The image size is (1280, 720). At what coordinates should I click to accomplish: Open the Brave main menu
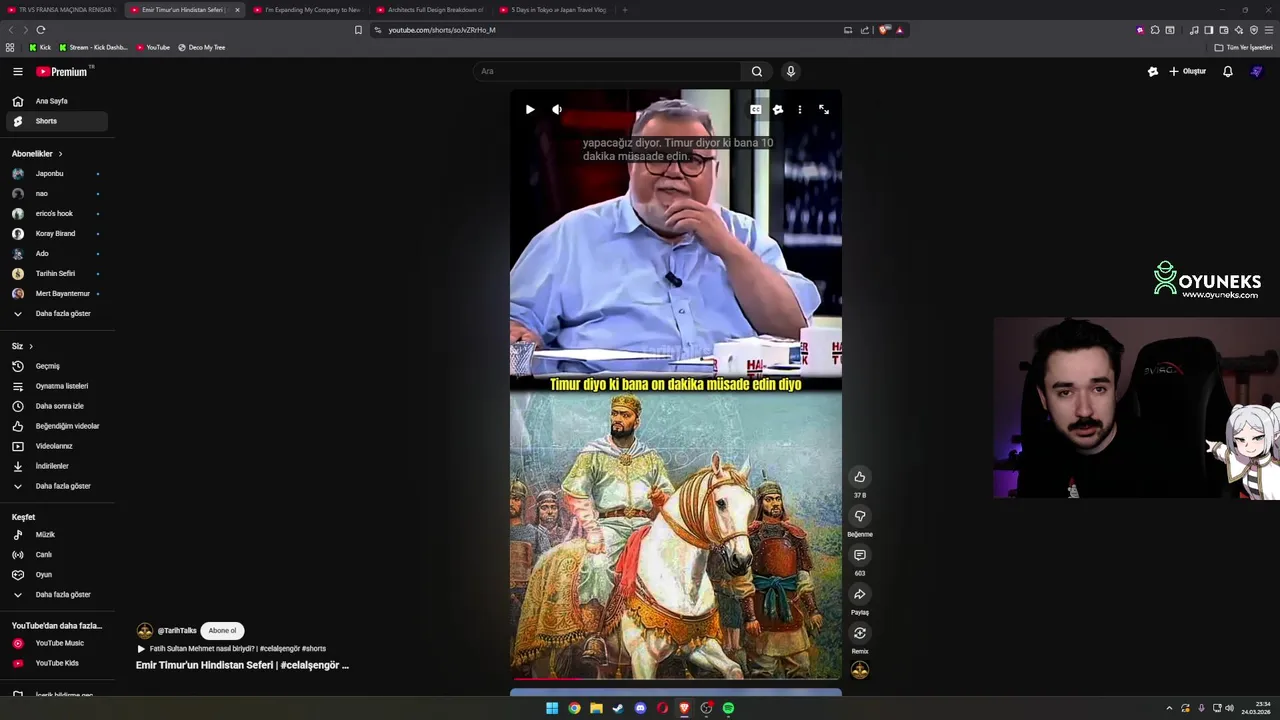[x=1269, y=30]
